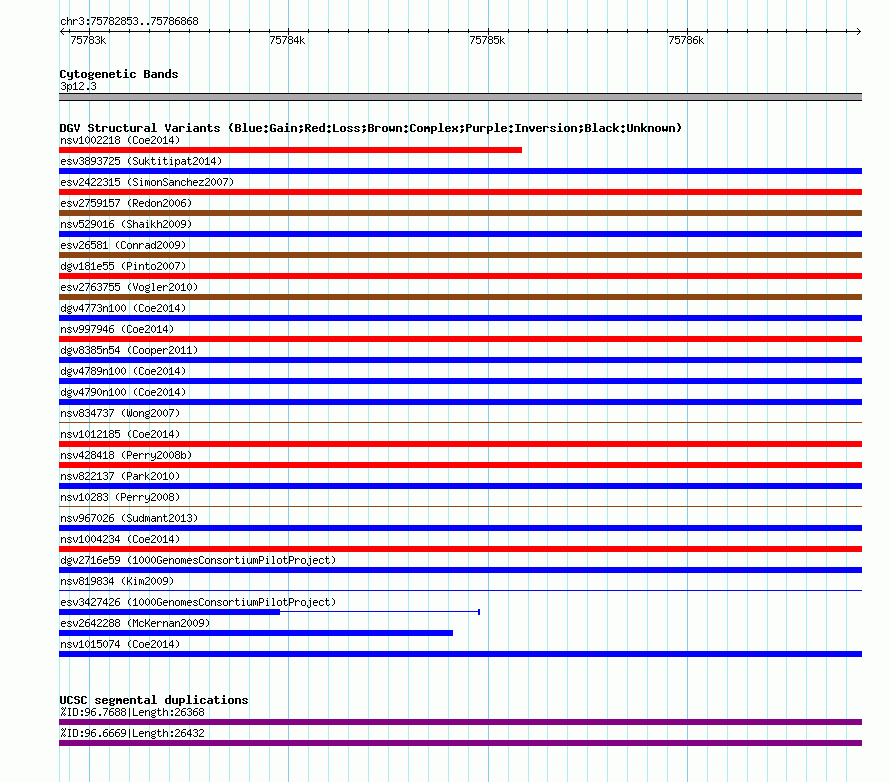Click the dgv4789n100 (Coe2014) label
This screenshot has width=890, height=782.
point(123,371)
